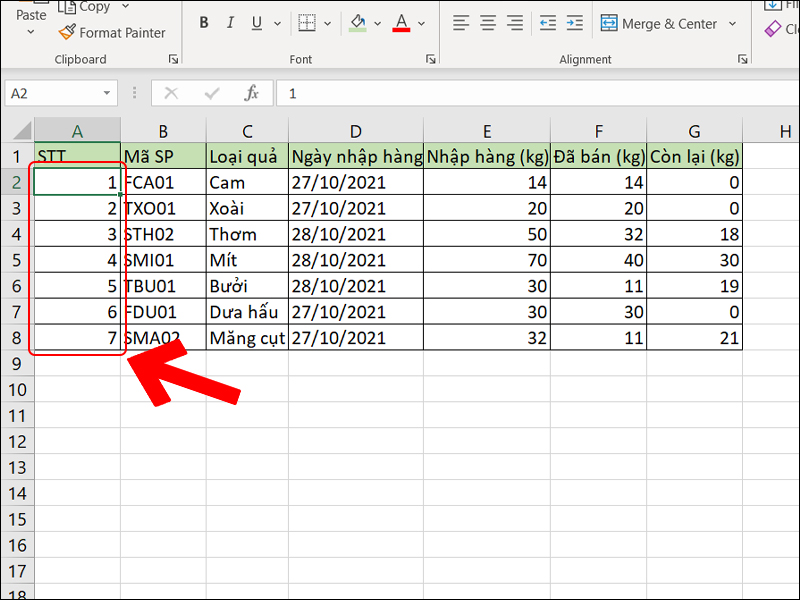Toggle Bold formatting
This screenshot has height=600, width=800.
coord(204,23)
